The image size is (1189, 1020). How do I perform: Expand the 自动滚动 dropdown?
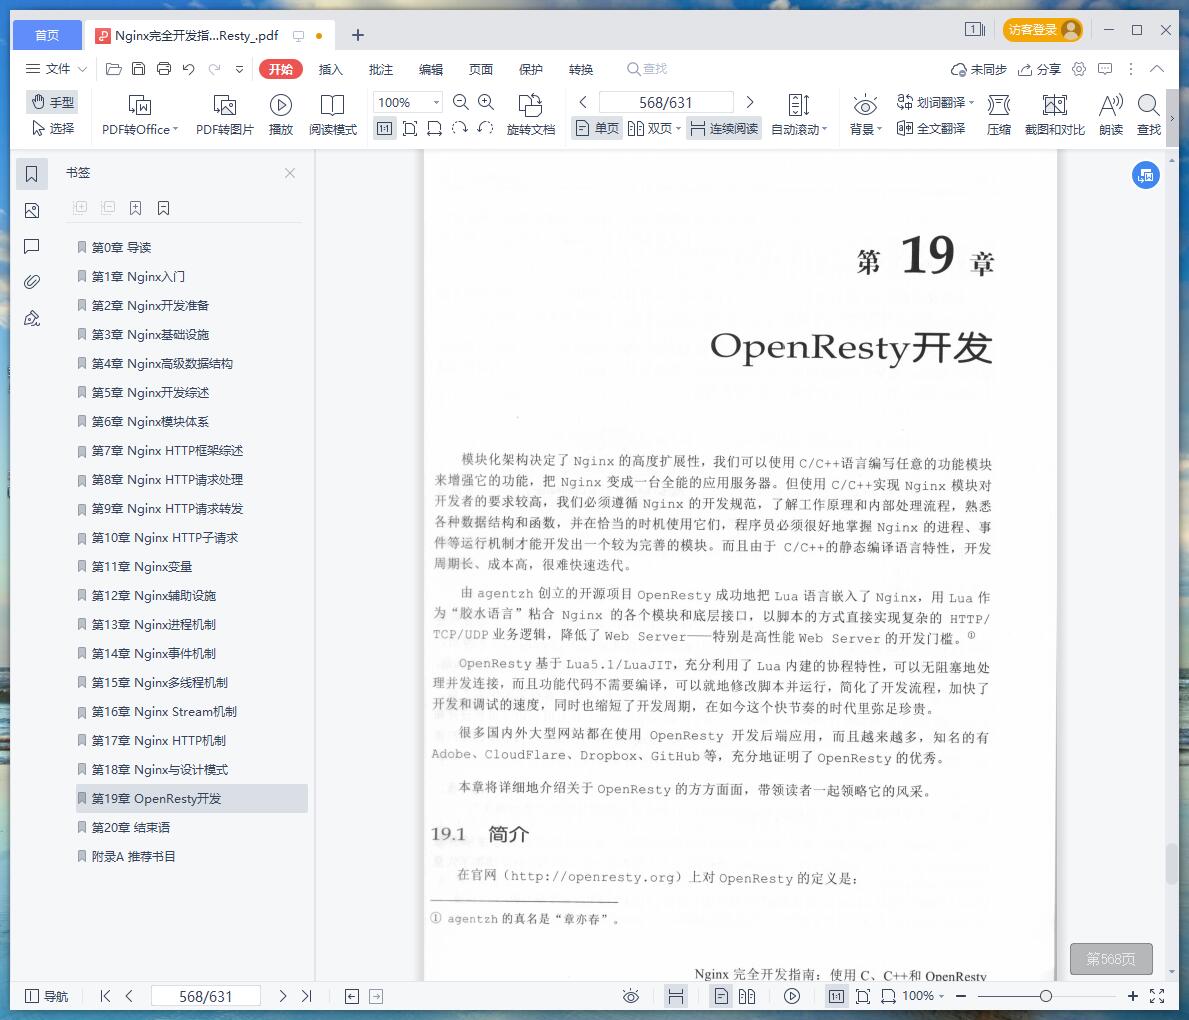[x=824, y=129]
